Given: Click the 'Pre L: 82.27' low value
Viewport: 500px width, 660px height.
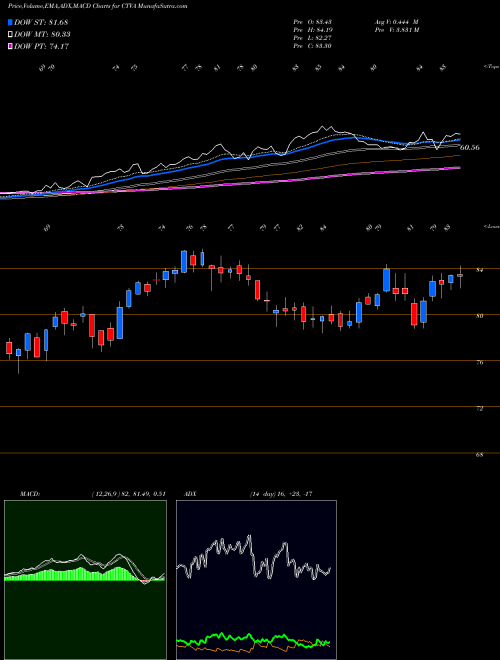Looking at the screenshot, I should point(313,38).
